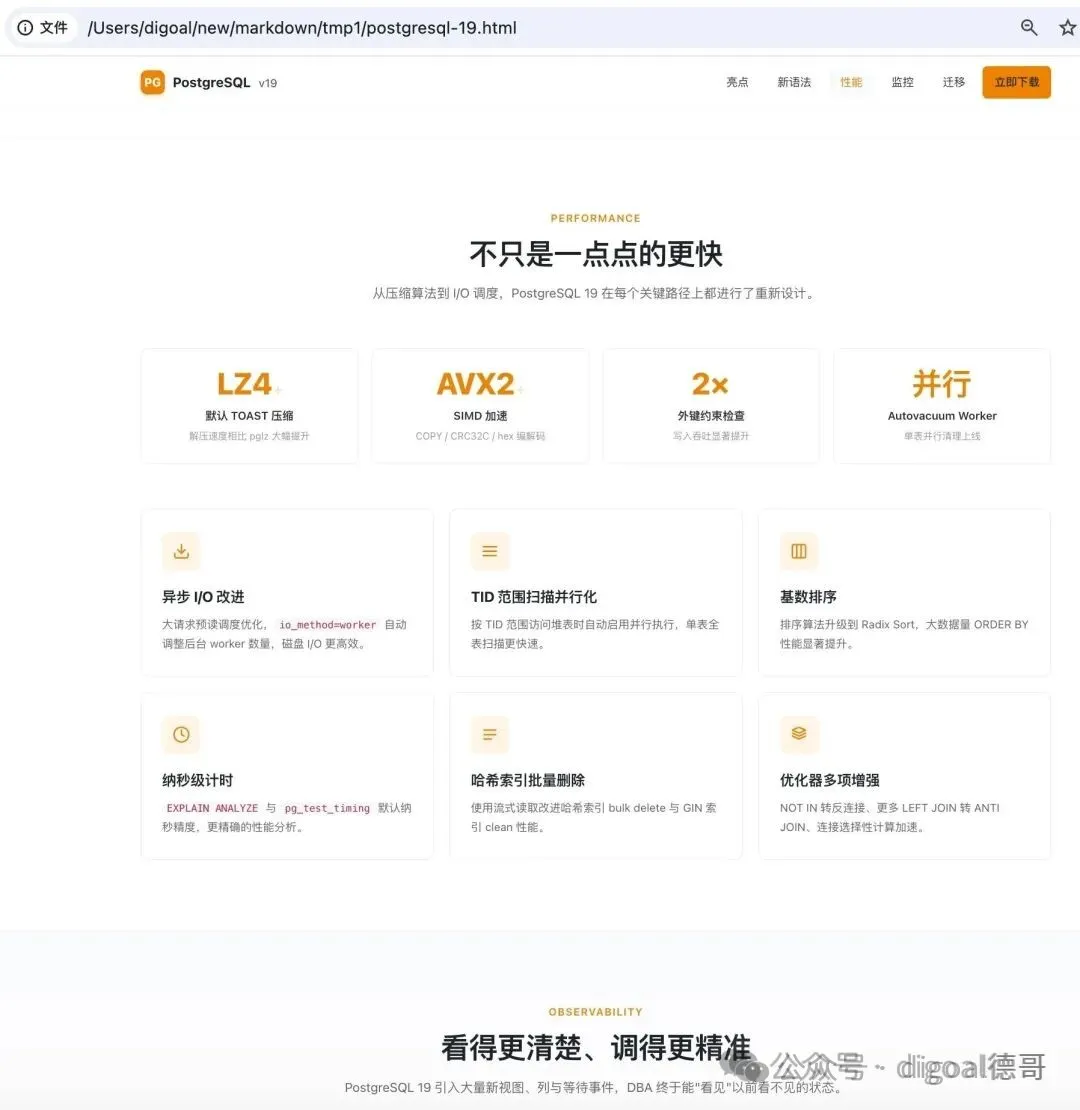Click the 异步 I/O 改进 title

coord(203,597)
